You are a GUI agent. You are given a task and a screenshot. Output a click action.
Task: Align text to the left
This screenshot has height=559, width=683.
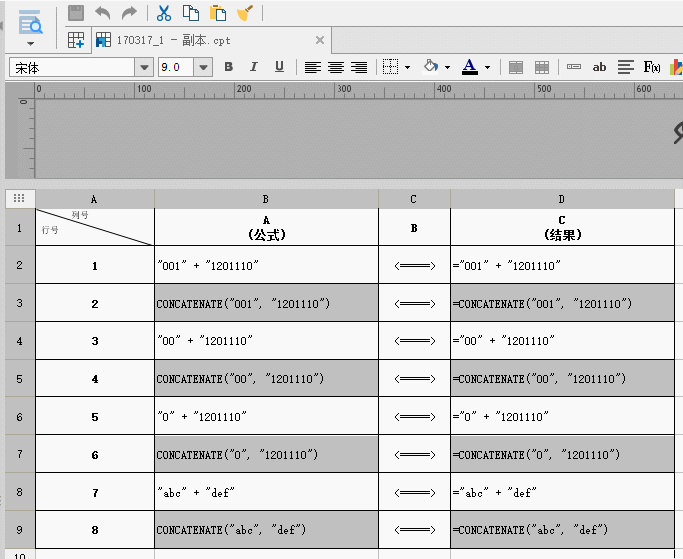click(312, 67)
